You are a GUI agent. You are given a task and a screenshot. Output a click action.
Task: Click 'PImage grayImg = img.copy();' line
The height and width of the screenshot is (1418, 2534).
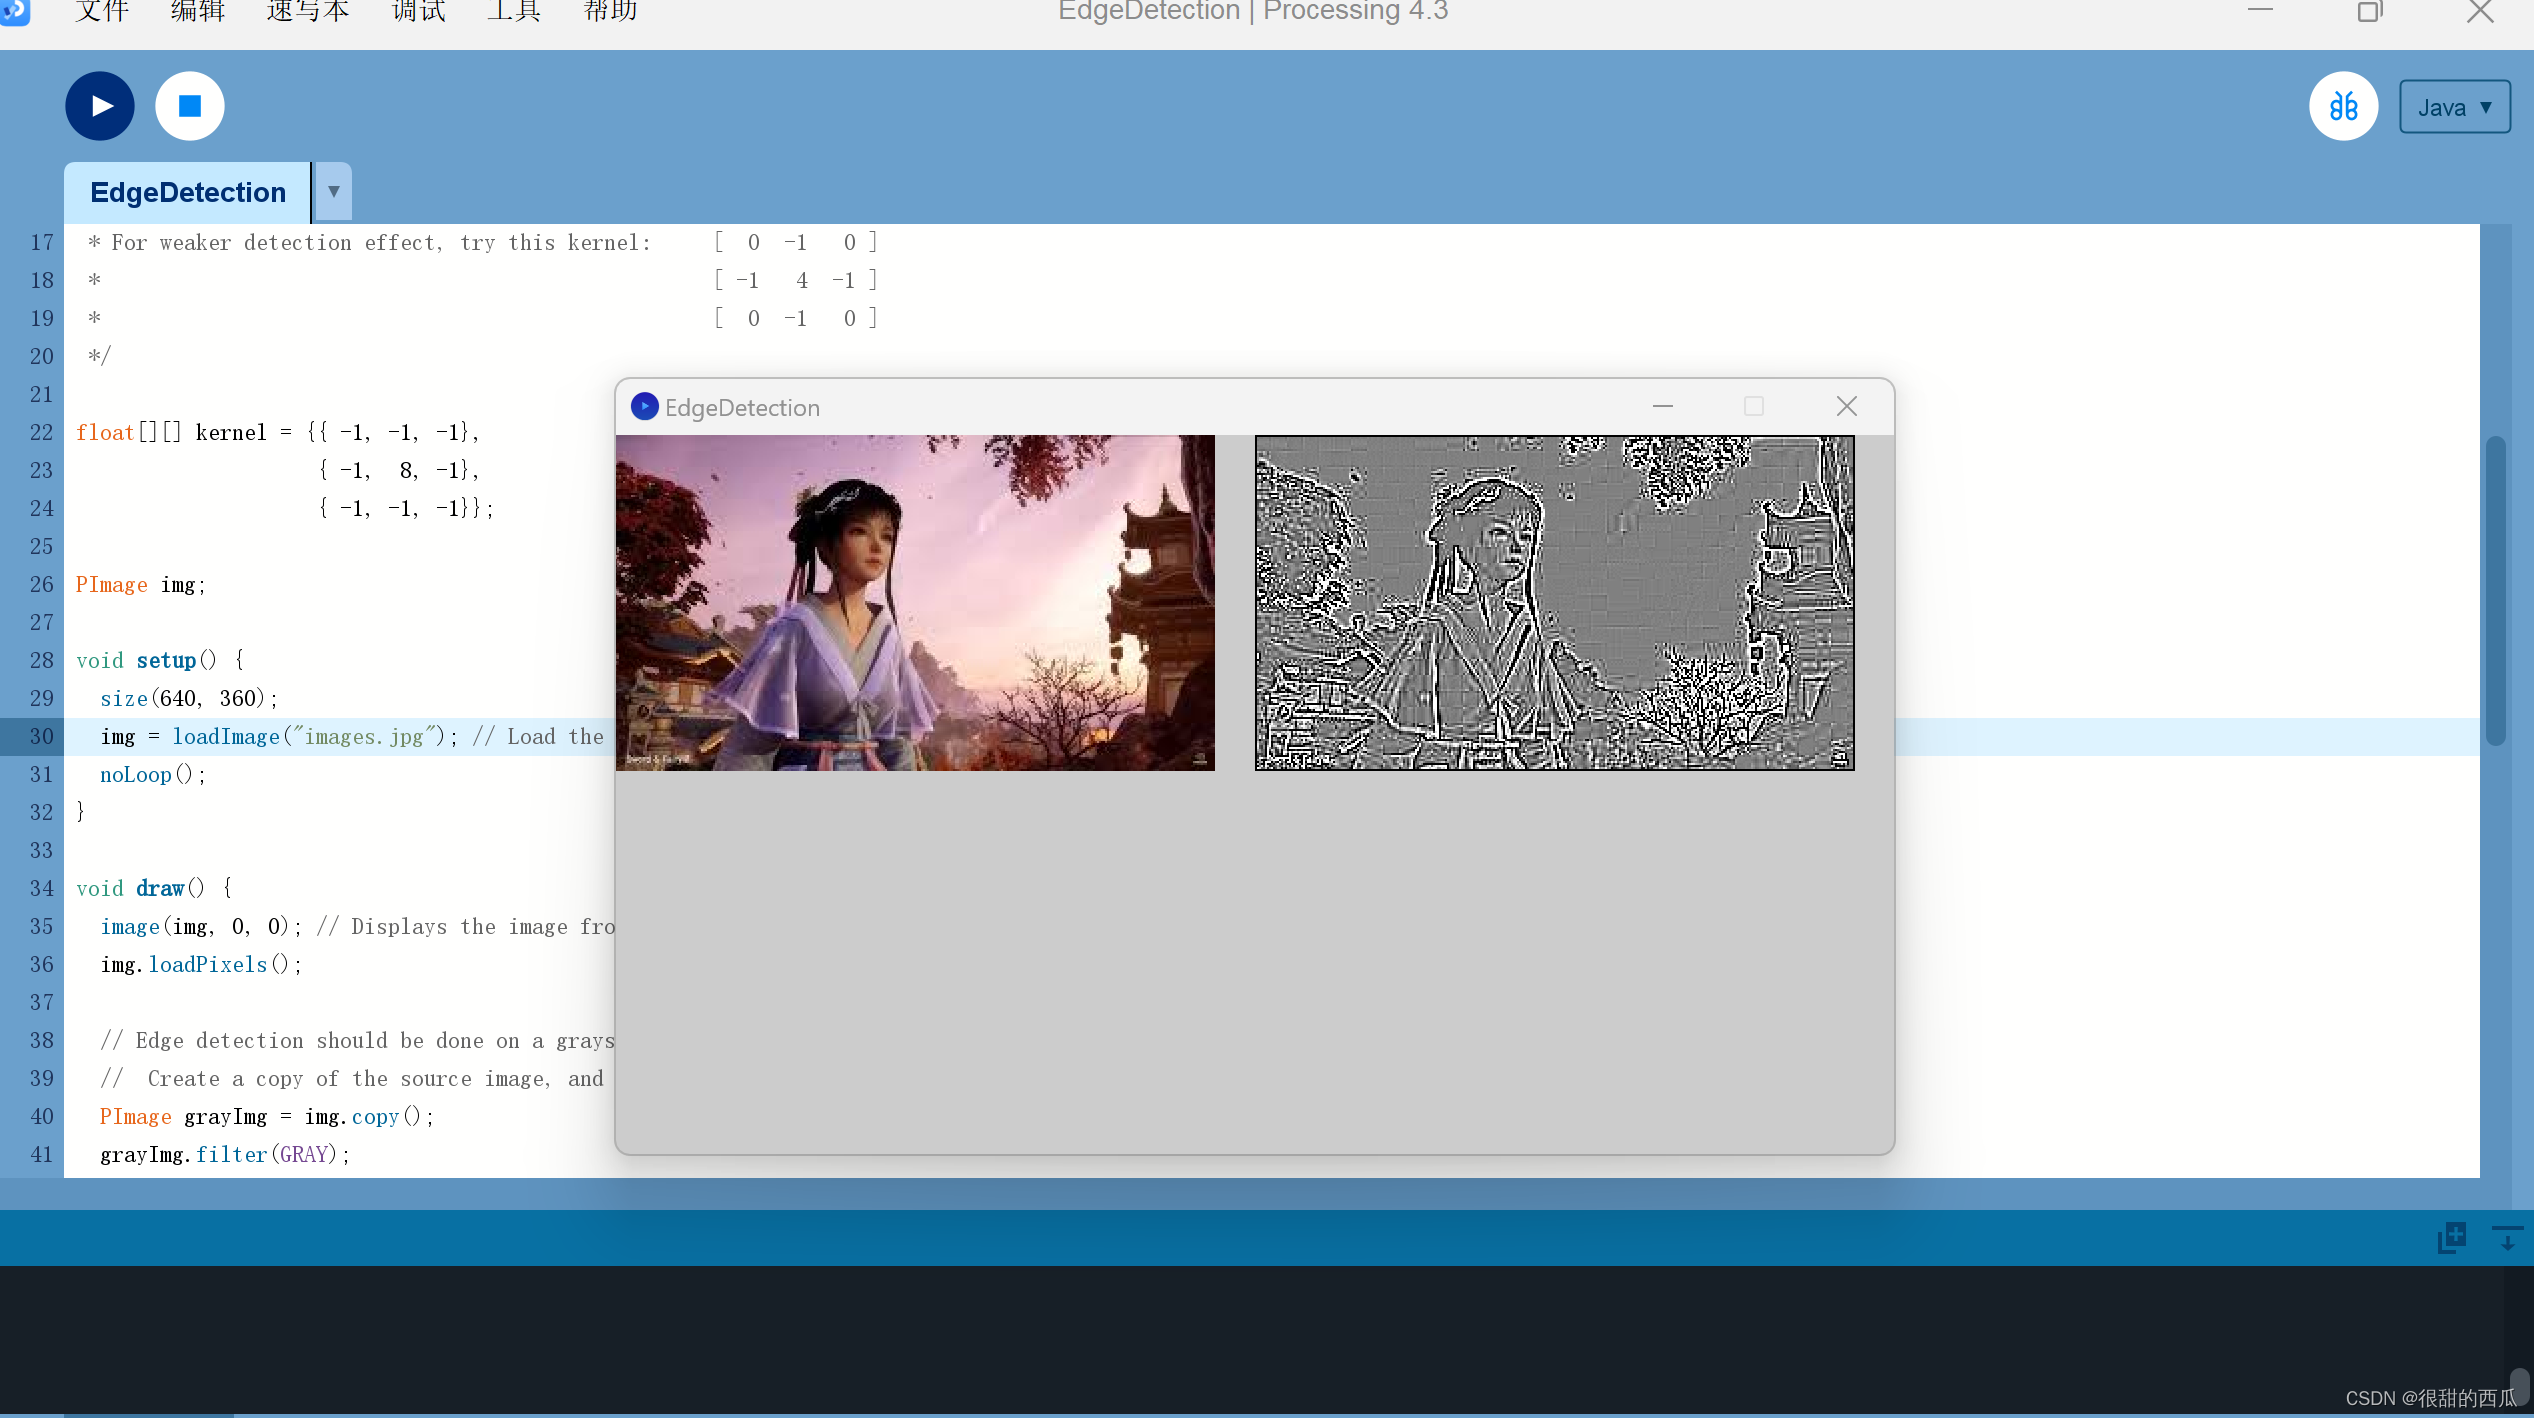point(267,1117)
